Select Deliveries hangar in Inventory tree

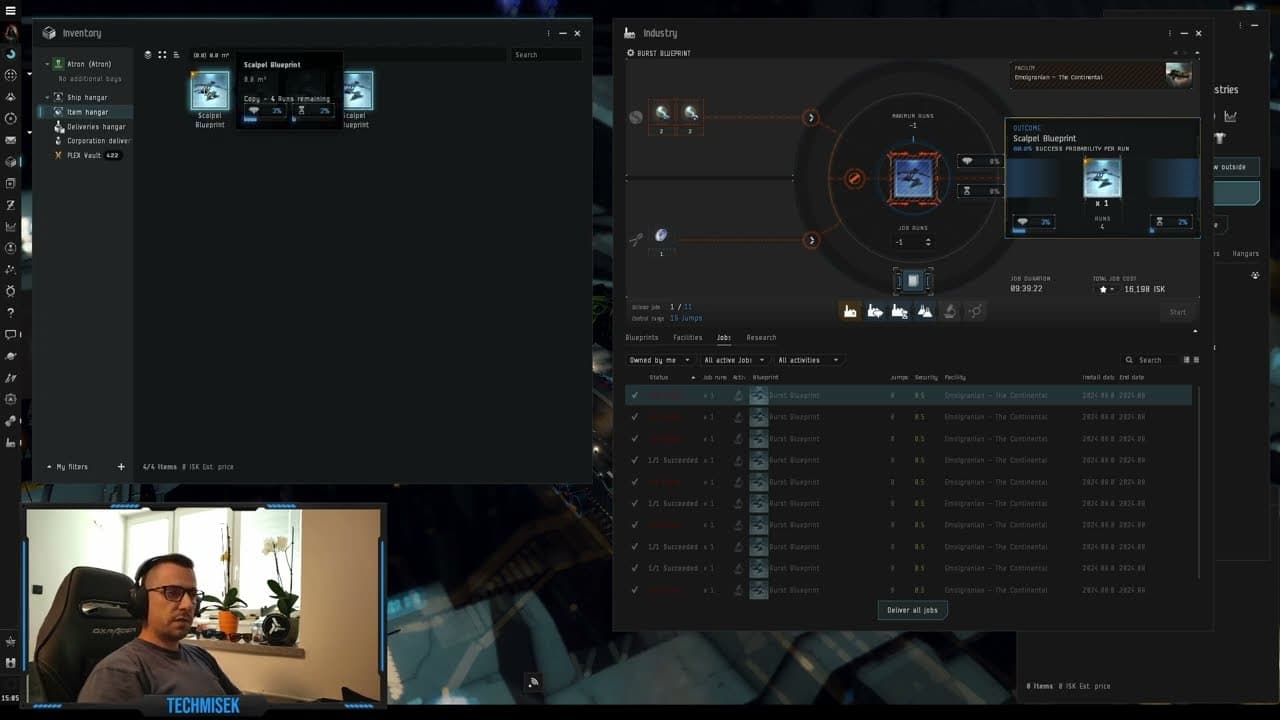(96, 127)
